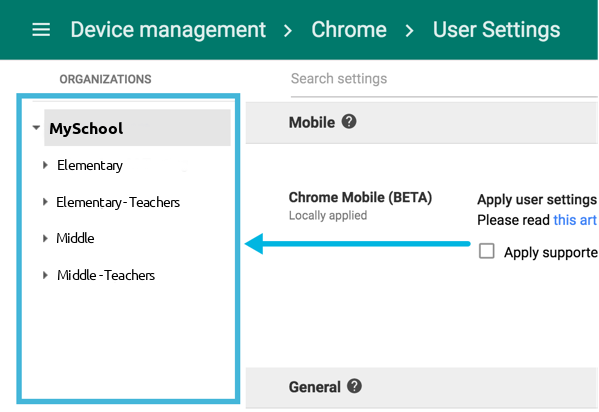
Task: Open User Settings breadcrumb
Action: 496,30
